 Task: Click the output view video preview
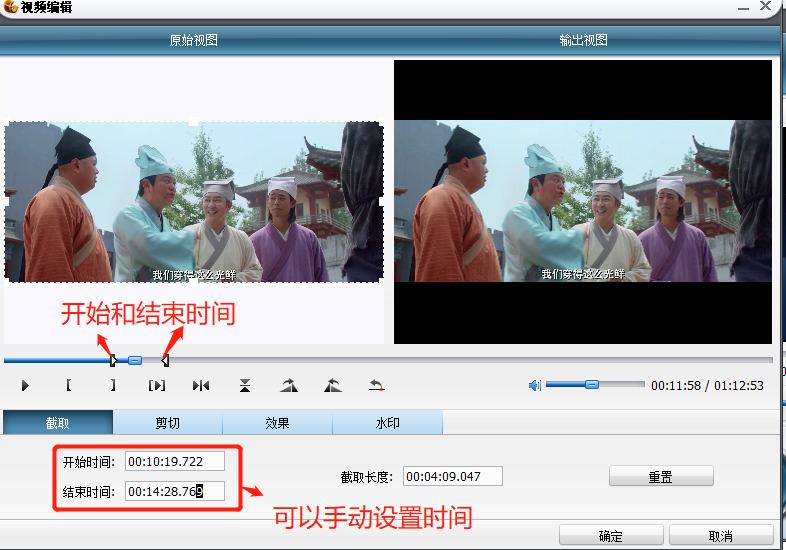point(582,202)
